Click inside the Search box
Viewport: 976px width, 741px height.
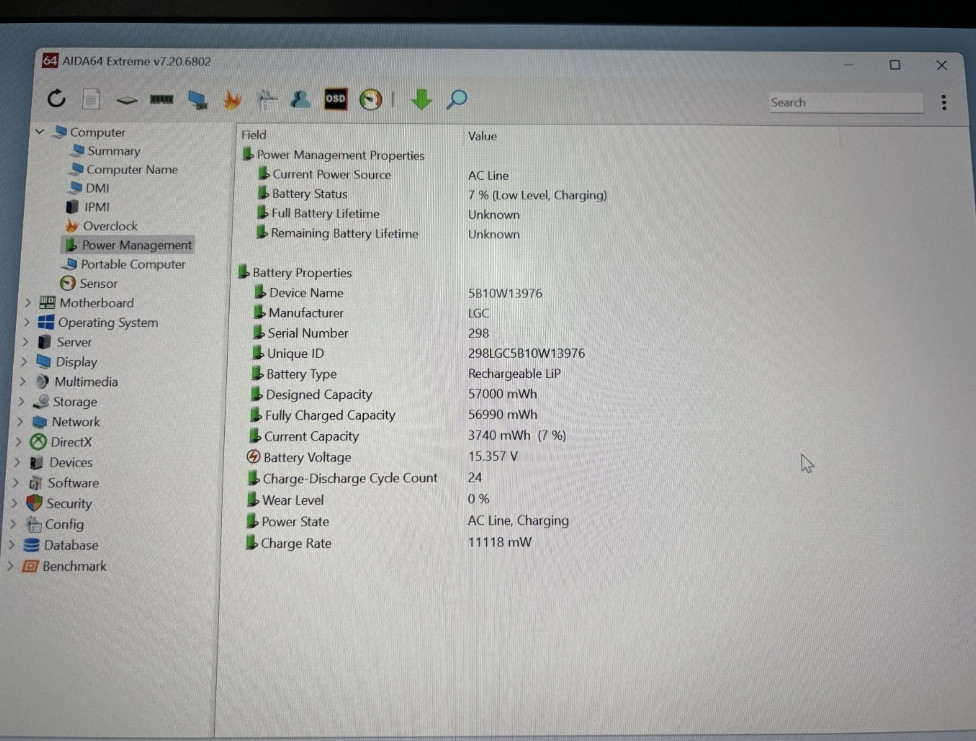[845, 102]
